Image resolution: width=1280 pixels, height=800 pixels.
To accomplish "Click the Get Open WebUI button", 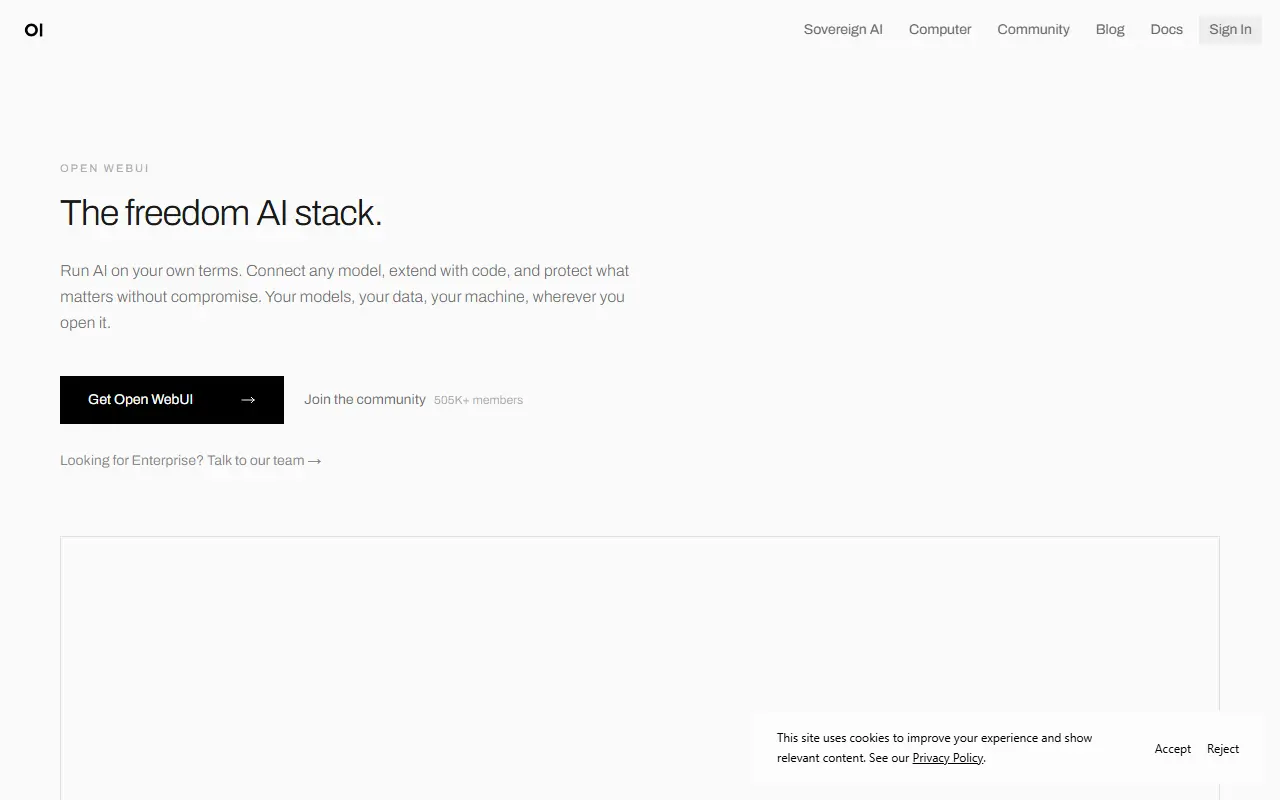I will click(x=172, y=400).
